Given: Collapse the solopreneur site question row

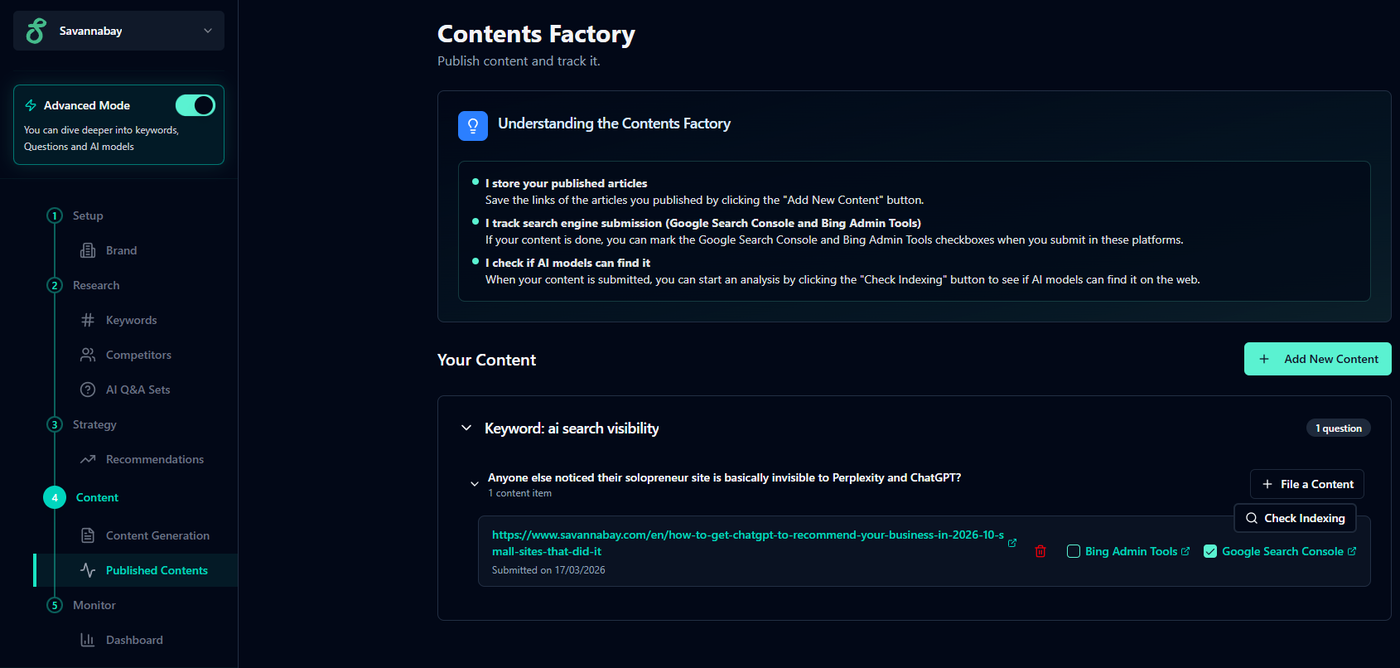Looking at the screenshot, I should pos(475,484).
